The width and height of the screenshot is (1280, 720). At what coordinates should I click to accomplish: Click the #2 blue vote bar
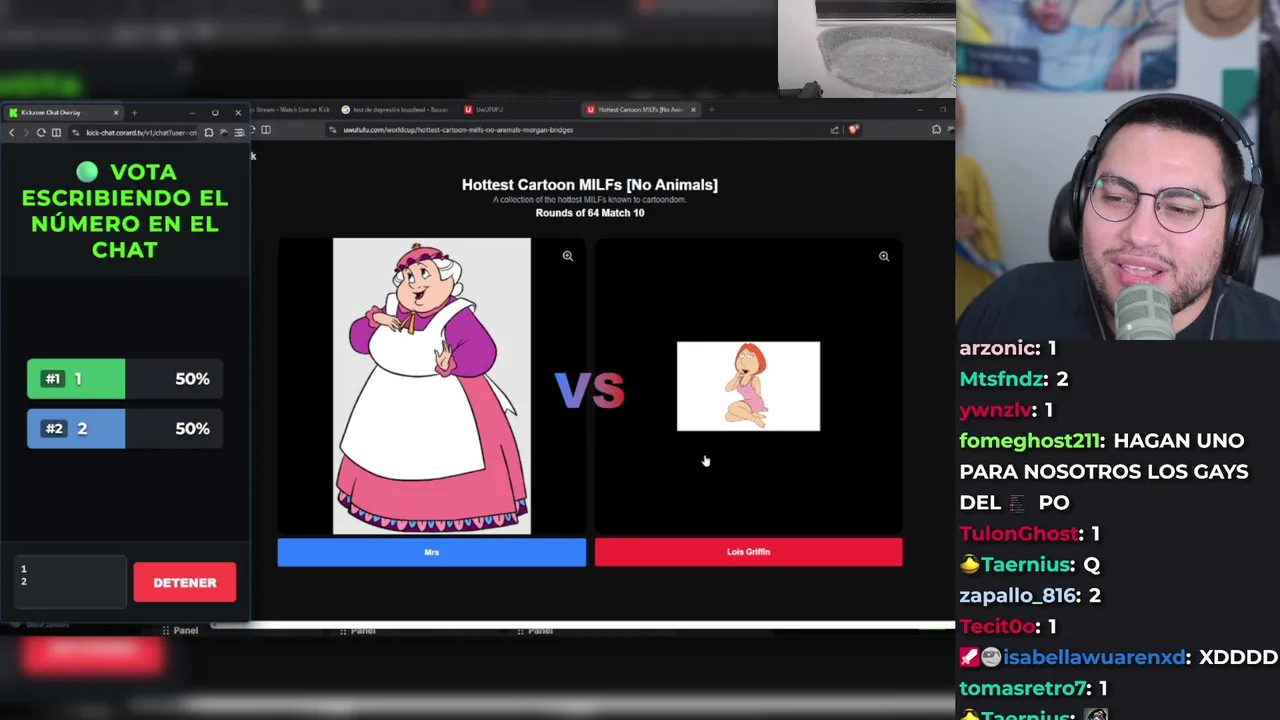tap(124, 429)
